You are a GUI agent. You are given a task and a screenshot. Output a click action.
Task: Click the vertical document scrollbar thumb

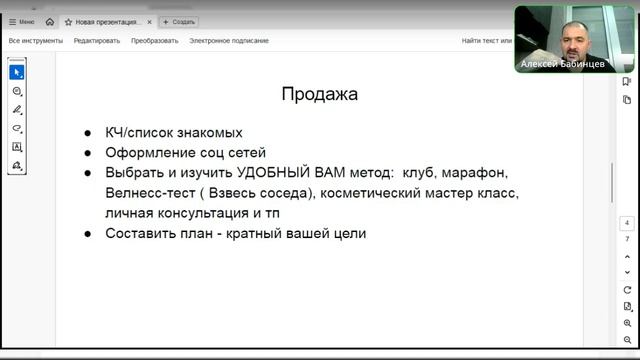(612, 182)
